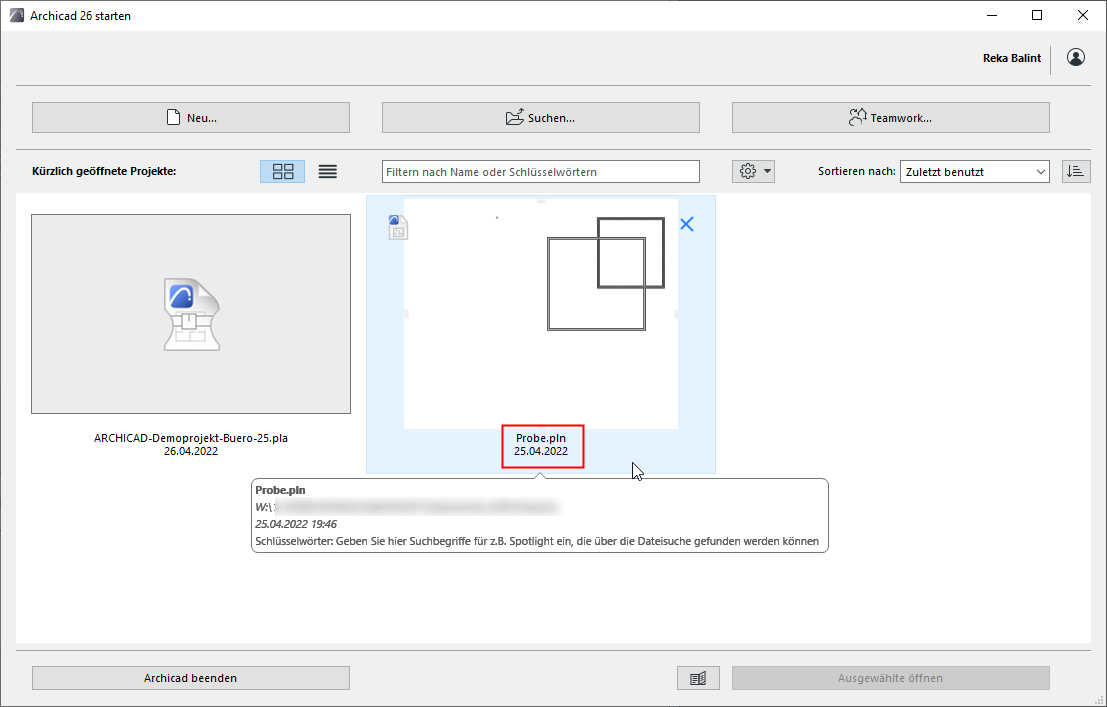Click the Kürzlich geöffnete Projekte label
This screenshot has height=707, width=1107.
coord(104,172)
